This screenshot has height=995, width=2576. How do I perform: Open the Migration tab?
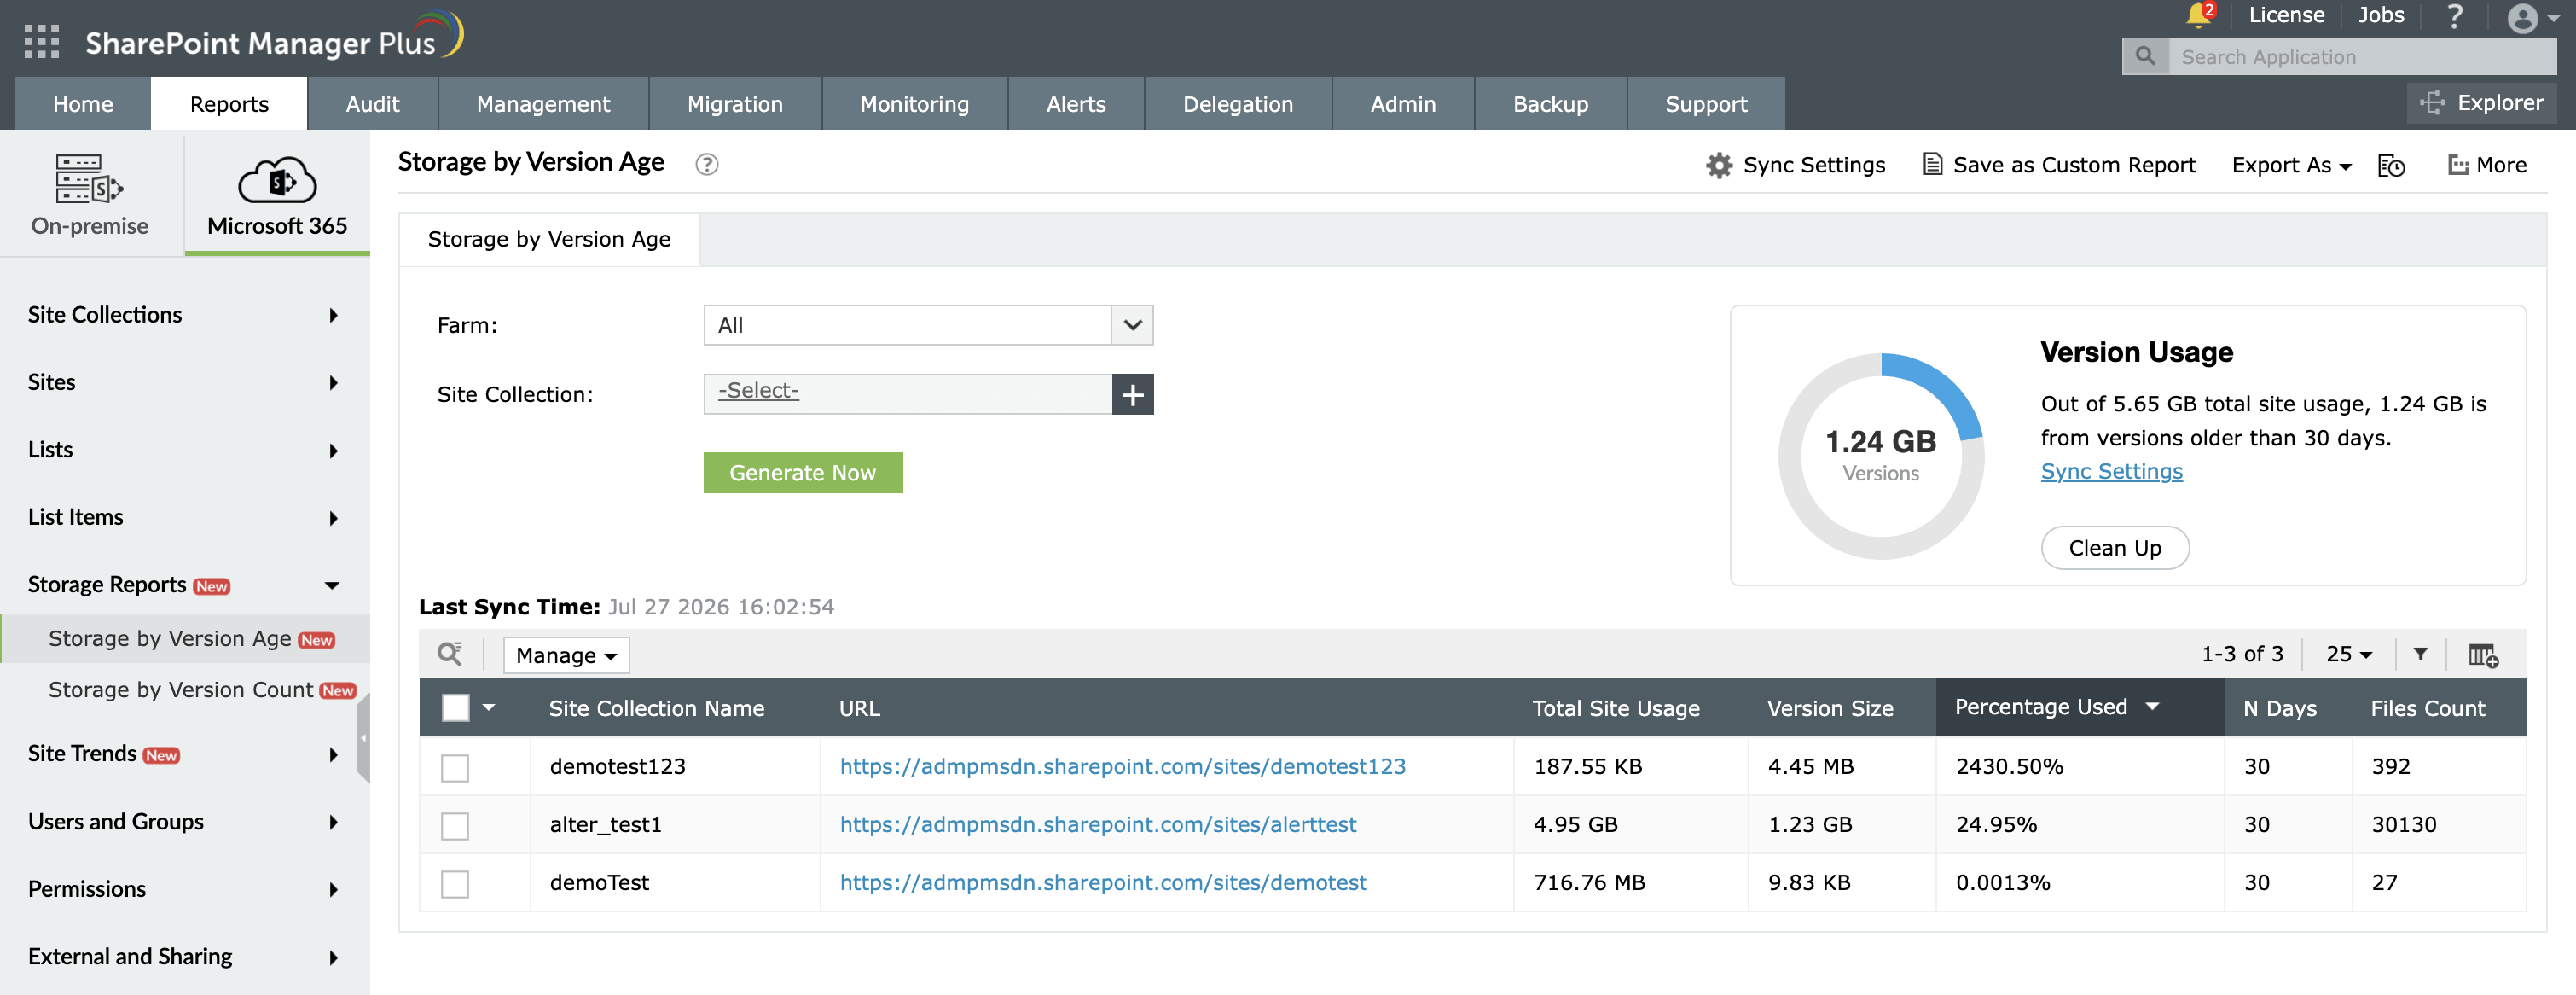point(735,104)
